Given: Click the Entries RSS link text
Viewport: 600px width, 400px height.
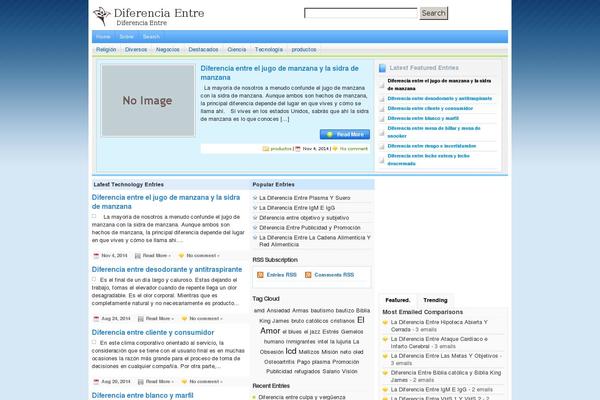Looking at the screenshot, I should [x=282, y=275].
